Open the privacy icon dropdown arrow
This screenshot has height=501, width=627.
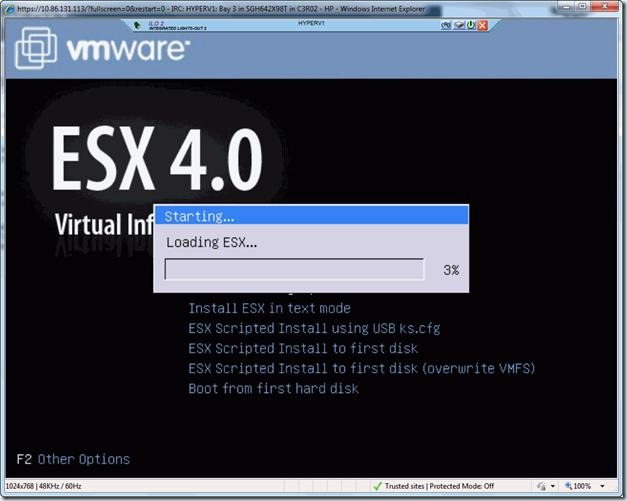(x=553, y=486)
